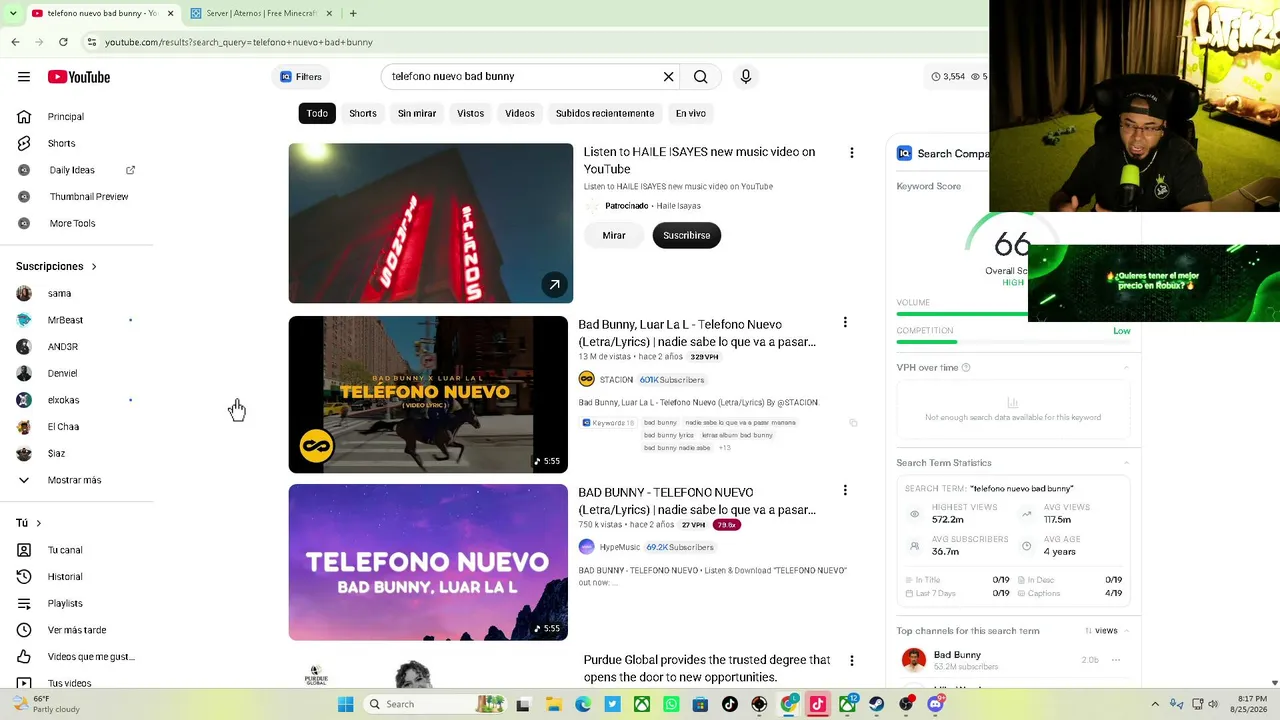Open Steam from the taskbar
Image resolution: width=1280 pixels, height=720 pixels.
coord(877,704)
